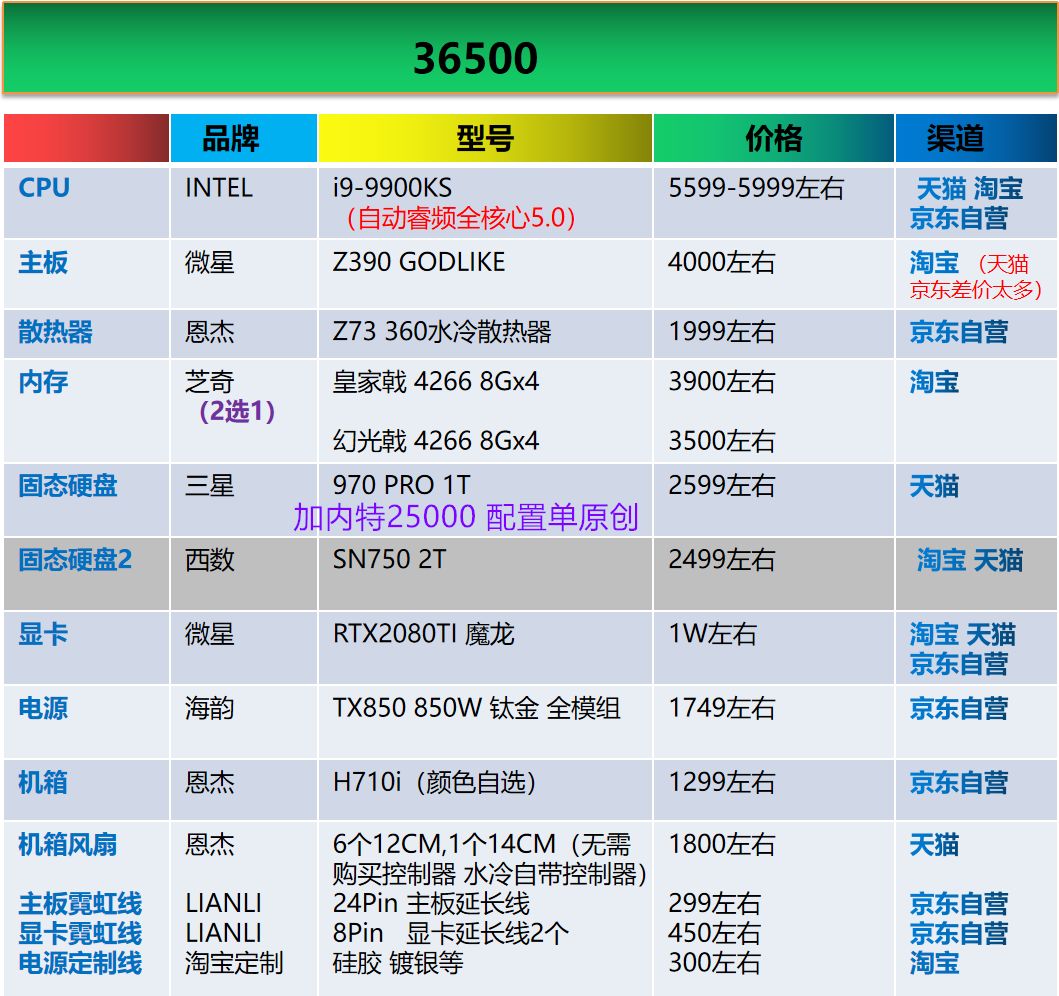Select the 品牌 column header
This screenshot has height=996, width=1059.
pyautogui.click(x=244, y=138)
